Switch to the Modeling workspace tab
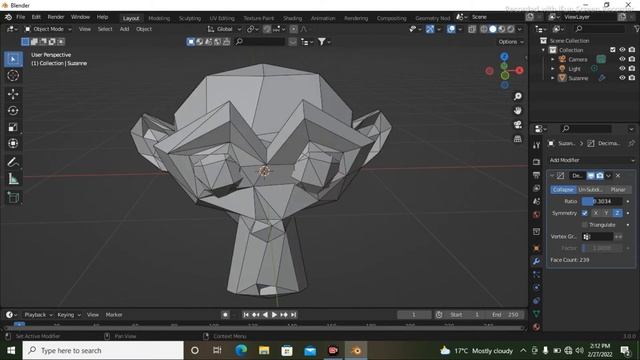Screen dimensions: 640x360 click(159, 18)
